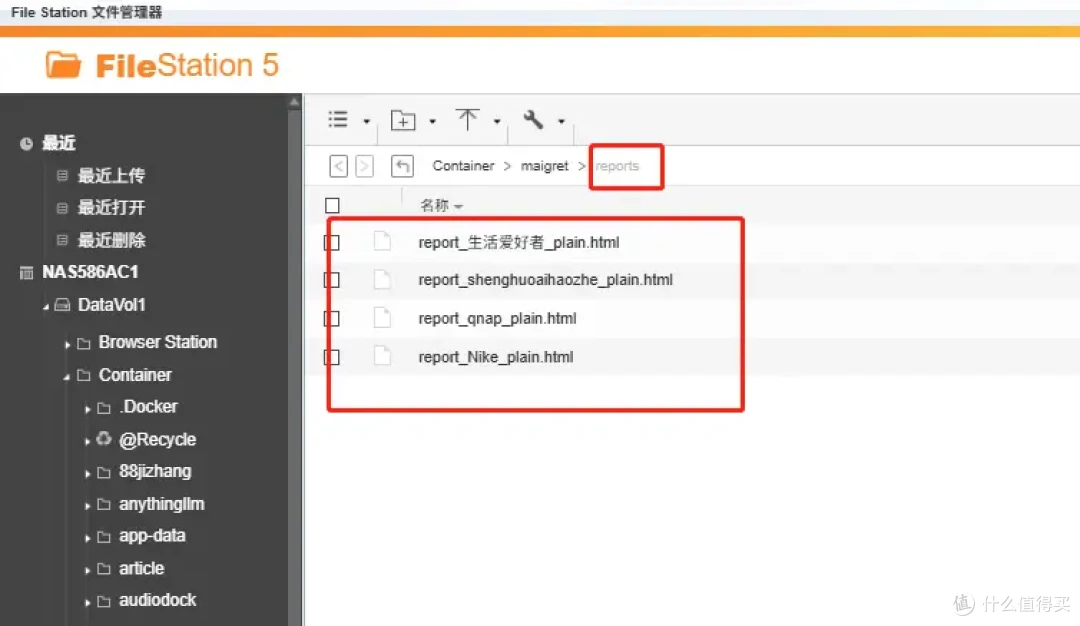Viewport: 1080px width, 626px height.
Task: Click the file icon of report_Nike_plain.html
Action: [x=382, y=356]
